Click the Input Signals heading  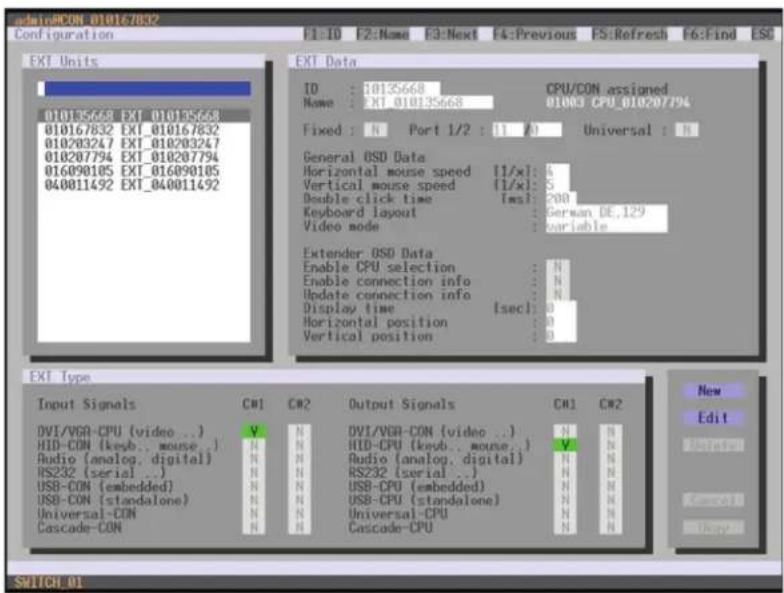pyautogui.click(x=86, y=404)
